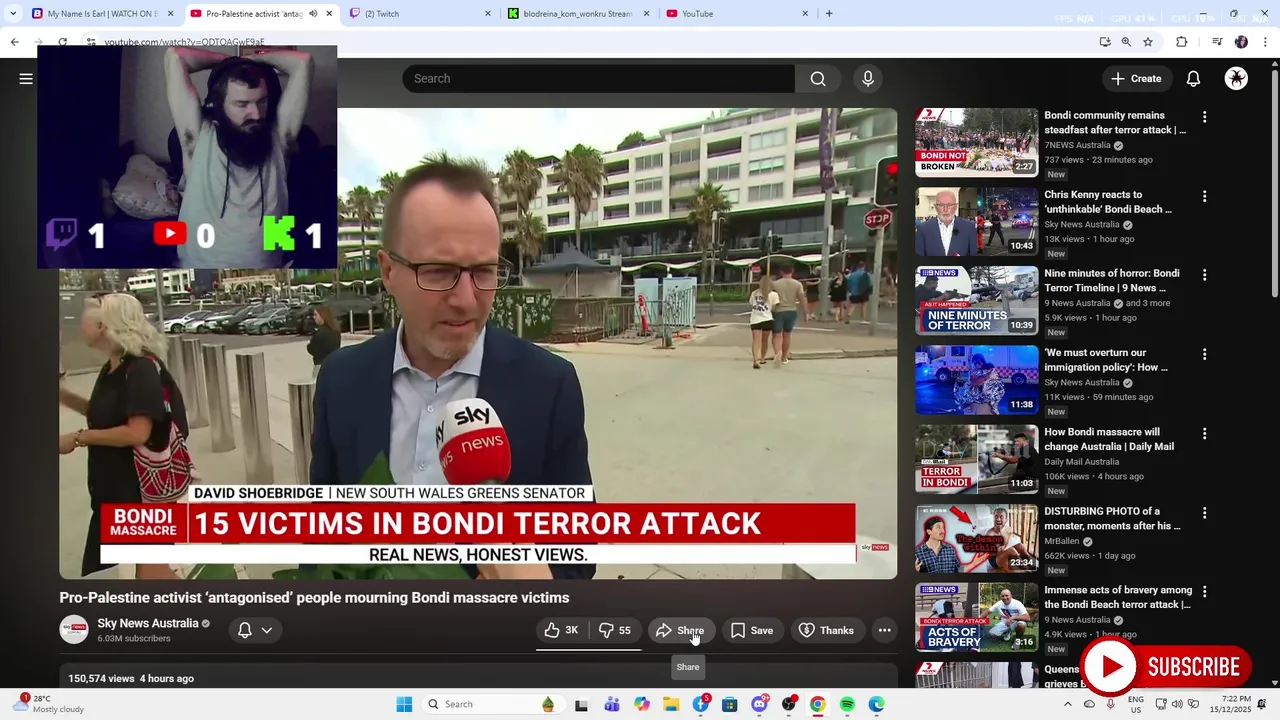Go back in browser history

pos(14,42)
